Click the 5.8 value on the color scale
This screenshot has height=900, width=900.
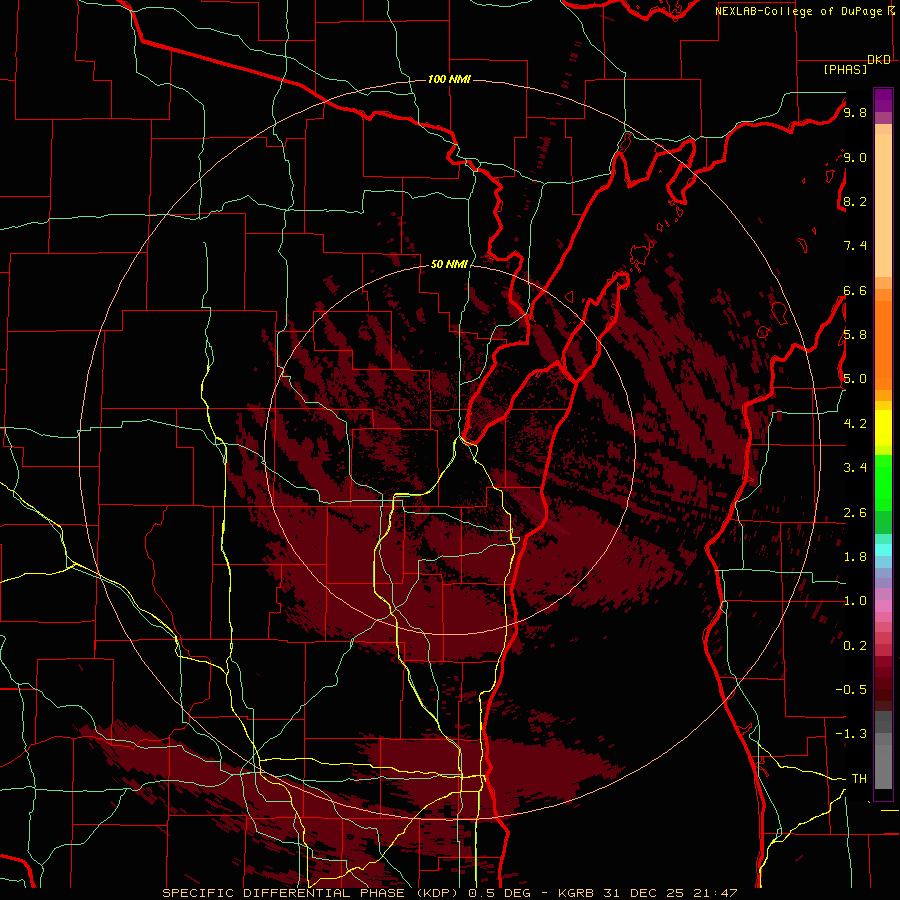[855, 335]
